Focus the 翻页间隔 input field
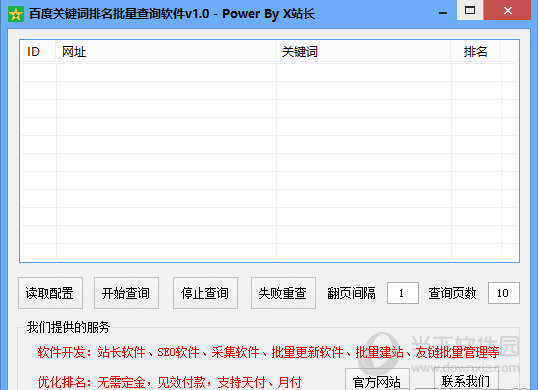 tap(402, 293)
